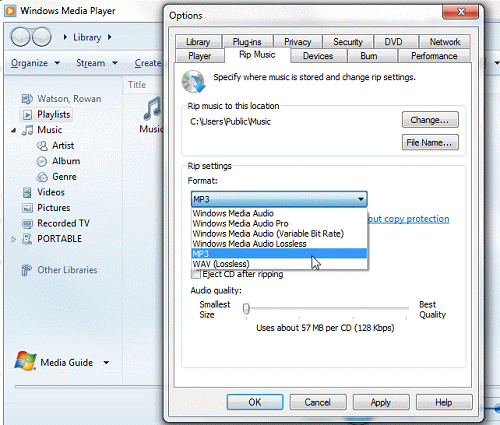
Task: Click the Format combo box arrow
Action: (x=361, y=199)
